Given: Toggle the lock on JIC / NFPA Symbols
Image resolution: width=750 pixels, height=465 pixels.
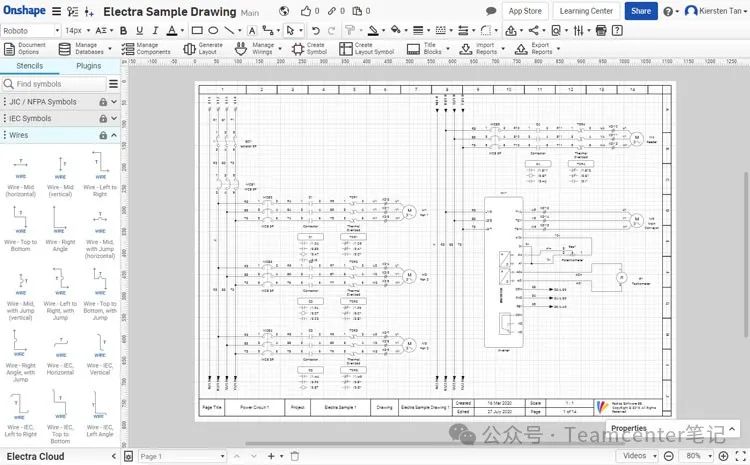Looking at the screenshot, I should (103, 102).
